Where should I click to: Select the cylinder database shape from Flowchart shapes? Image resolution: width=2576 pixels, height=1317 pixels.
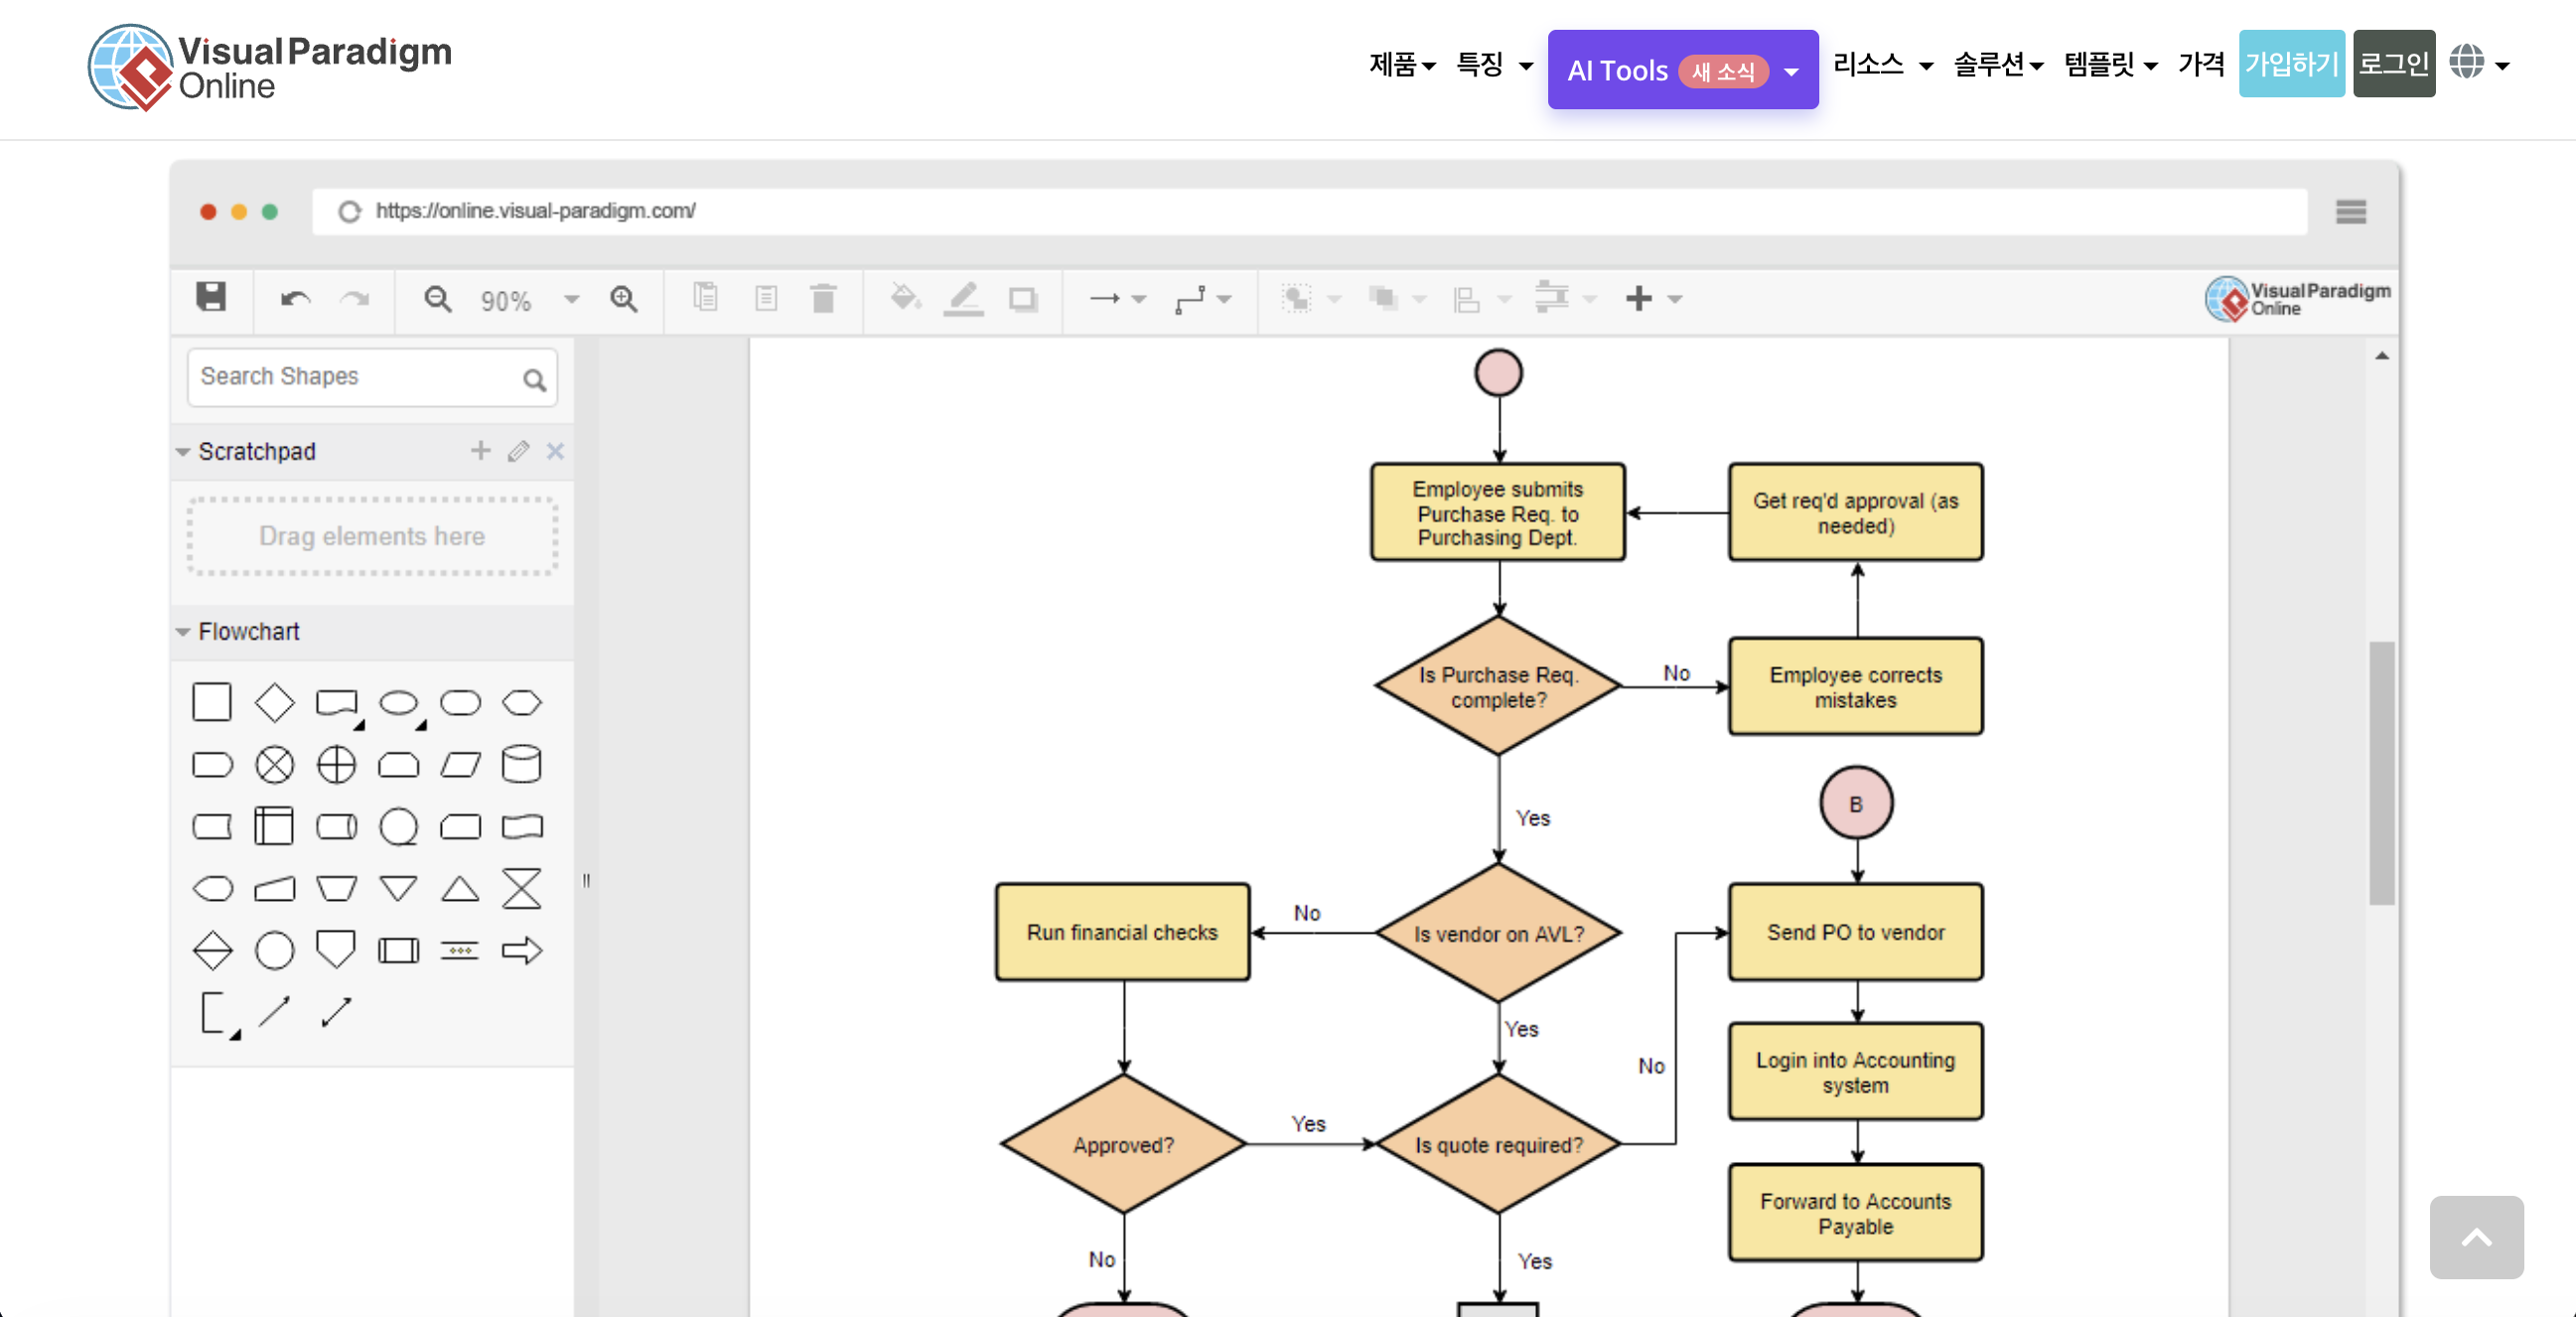pyautogui.click(x=522, y=764)
